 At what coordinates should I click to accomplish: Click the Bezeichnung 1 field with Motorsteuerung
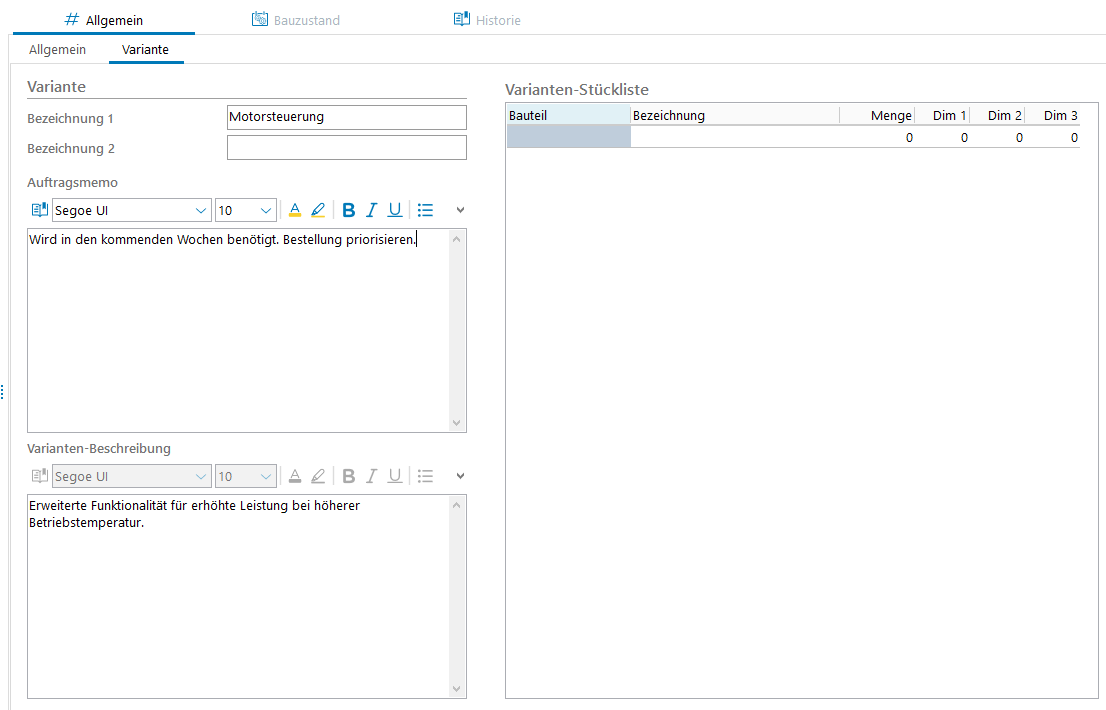tap(346, 117)
